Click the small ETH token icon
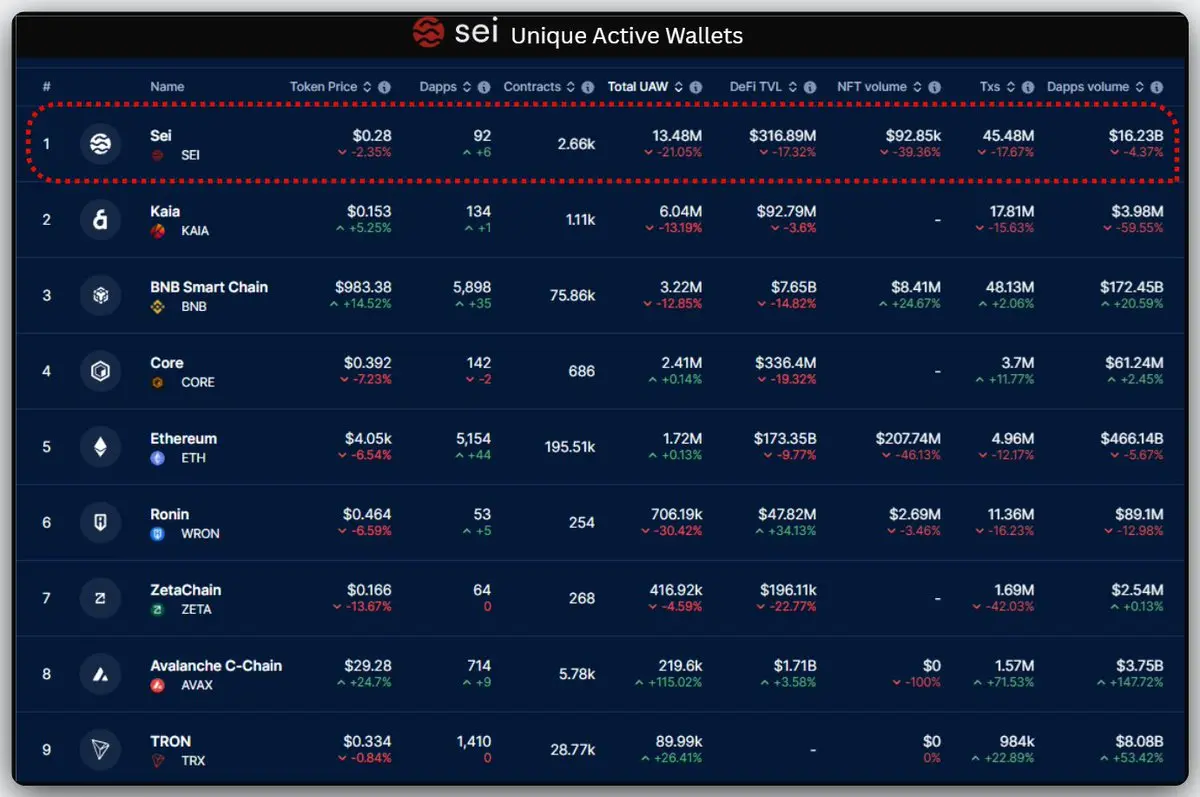This screenshot has height=797, width=1200. pyautogui.click(x=157, y=458)
